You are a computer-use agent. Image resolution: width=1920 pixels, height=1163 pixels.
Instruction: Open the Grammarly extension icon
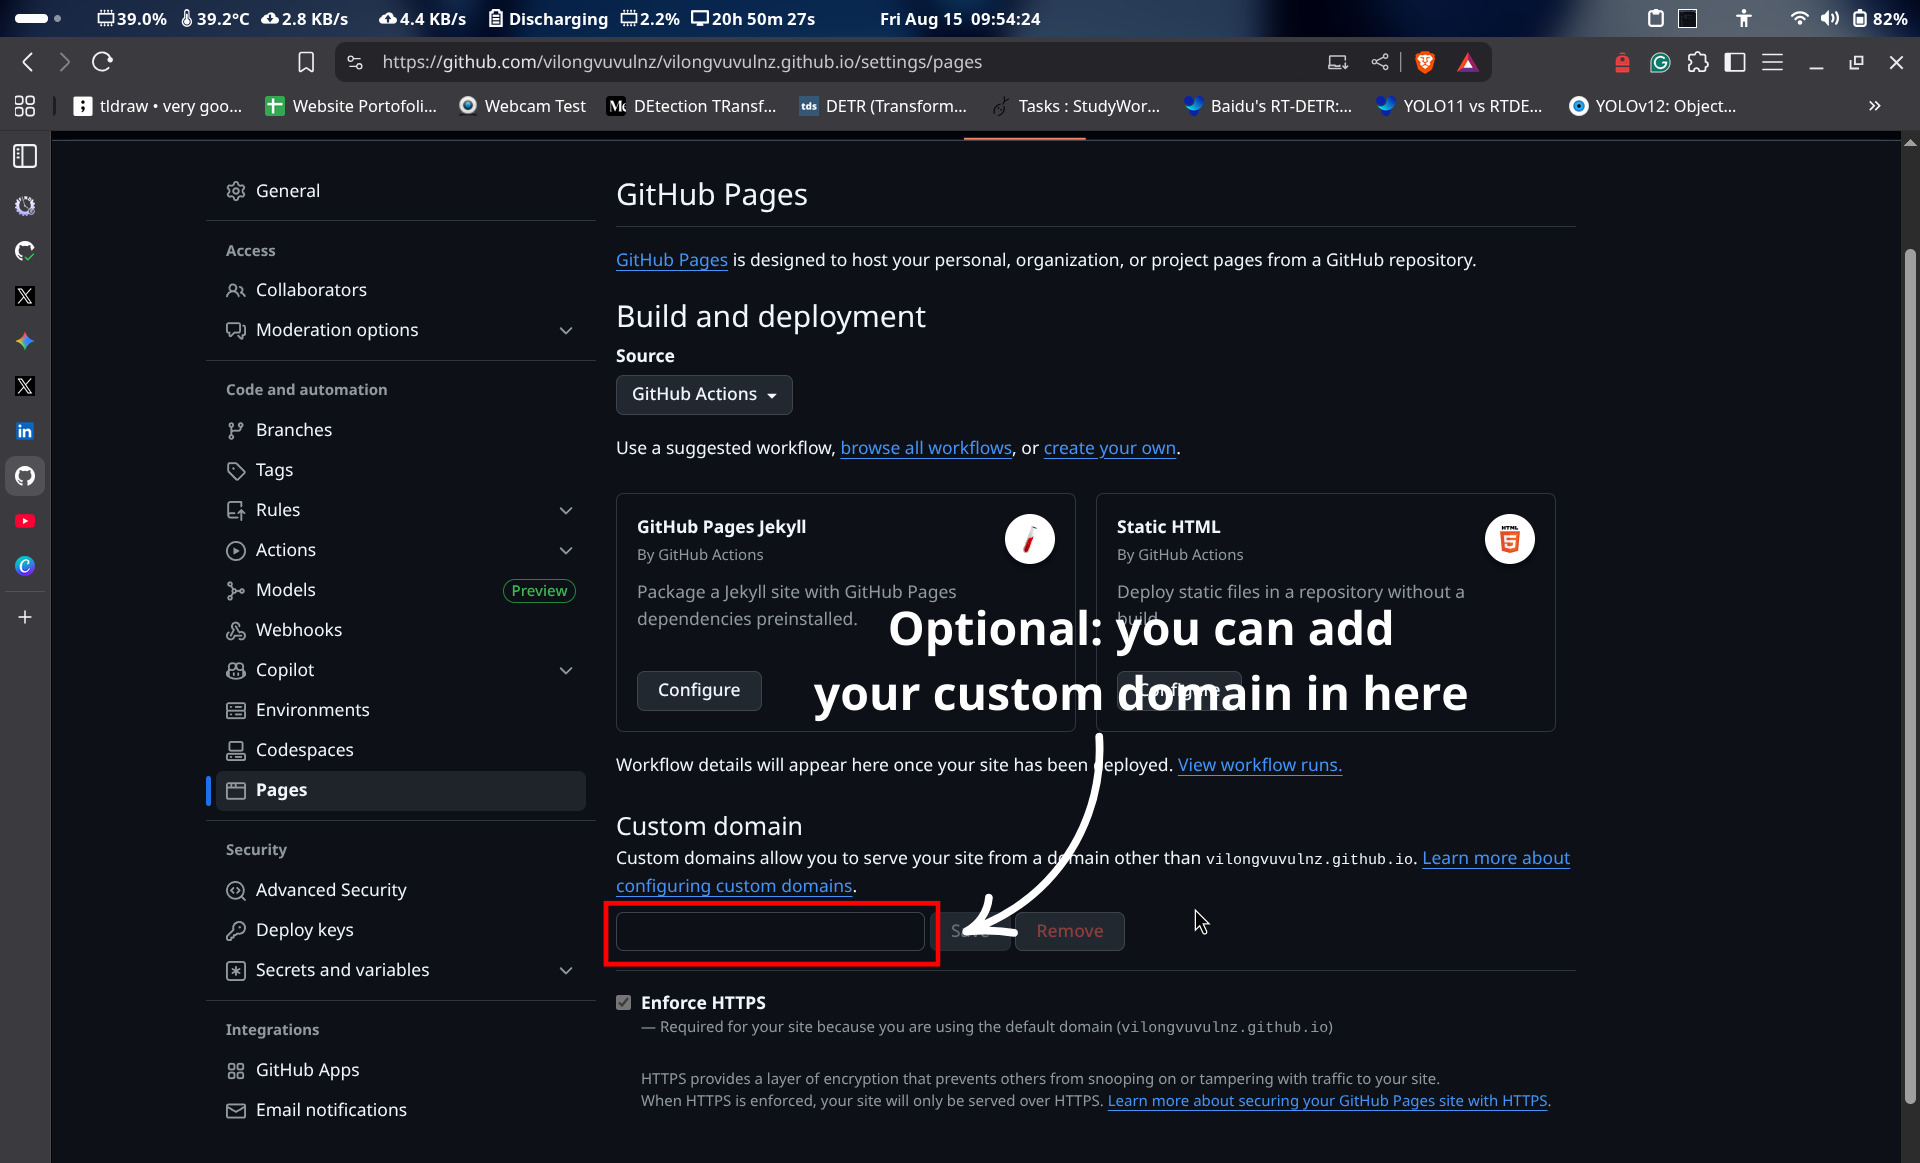point(1660,62)
